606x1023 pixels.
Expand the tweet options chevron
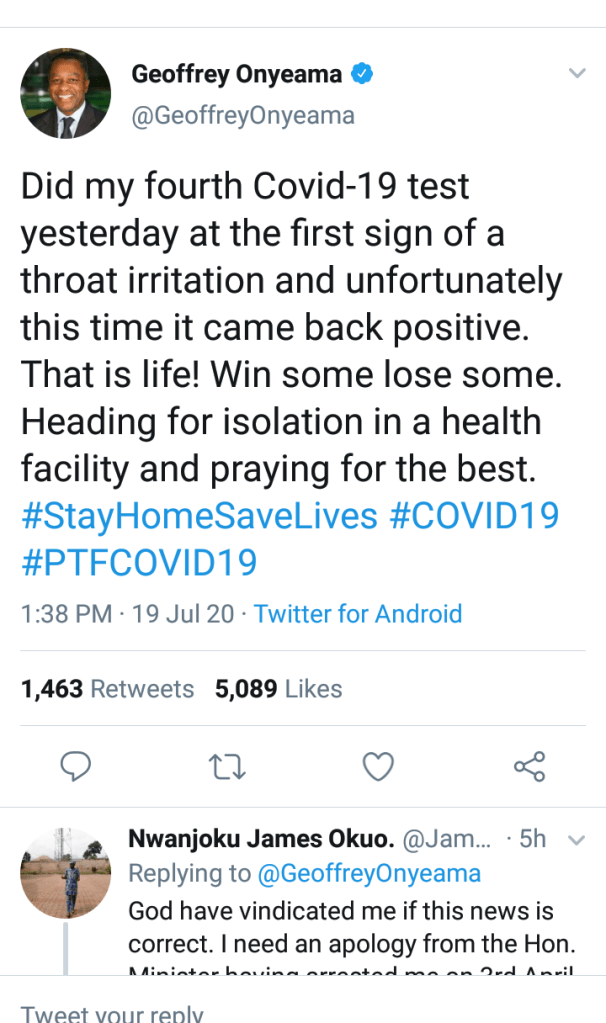pyautogui.click(x=577, y=74)
